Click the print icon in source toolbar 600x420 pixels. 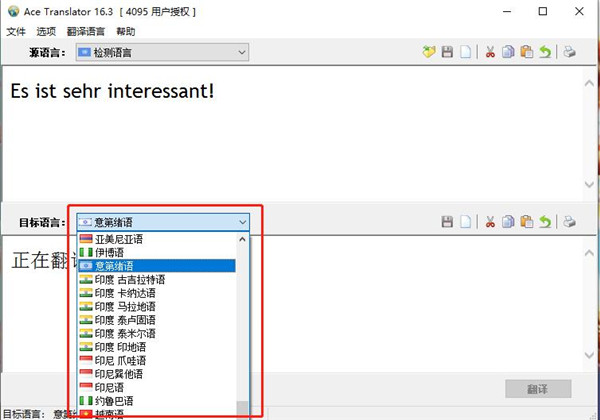pyautogui.click(x=569, y=52)
